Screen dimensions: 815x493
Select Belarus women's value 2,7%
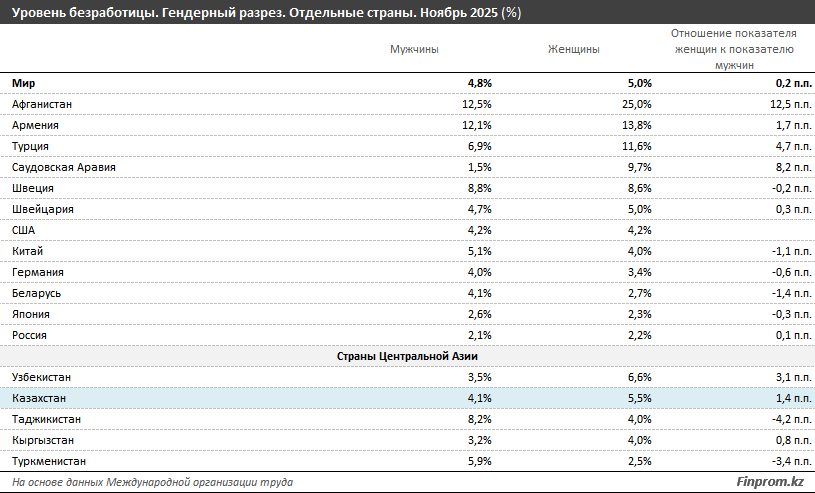(639, 293)
